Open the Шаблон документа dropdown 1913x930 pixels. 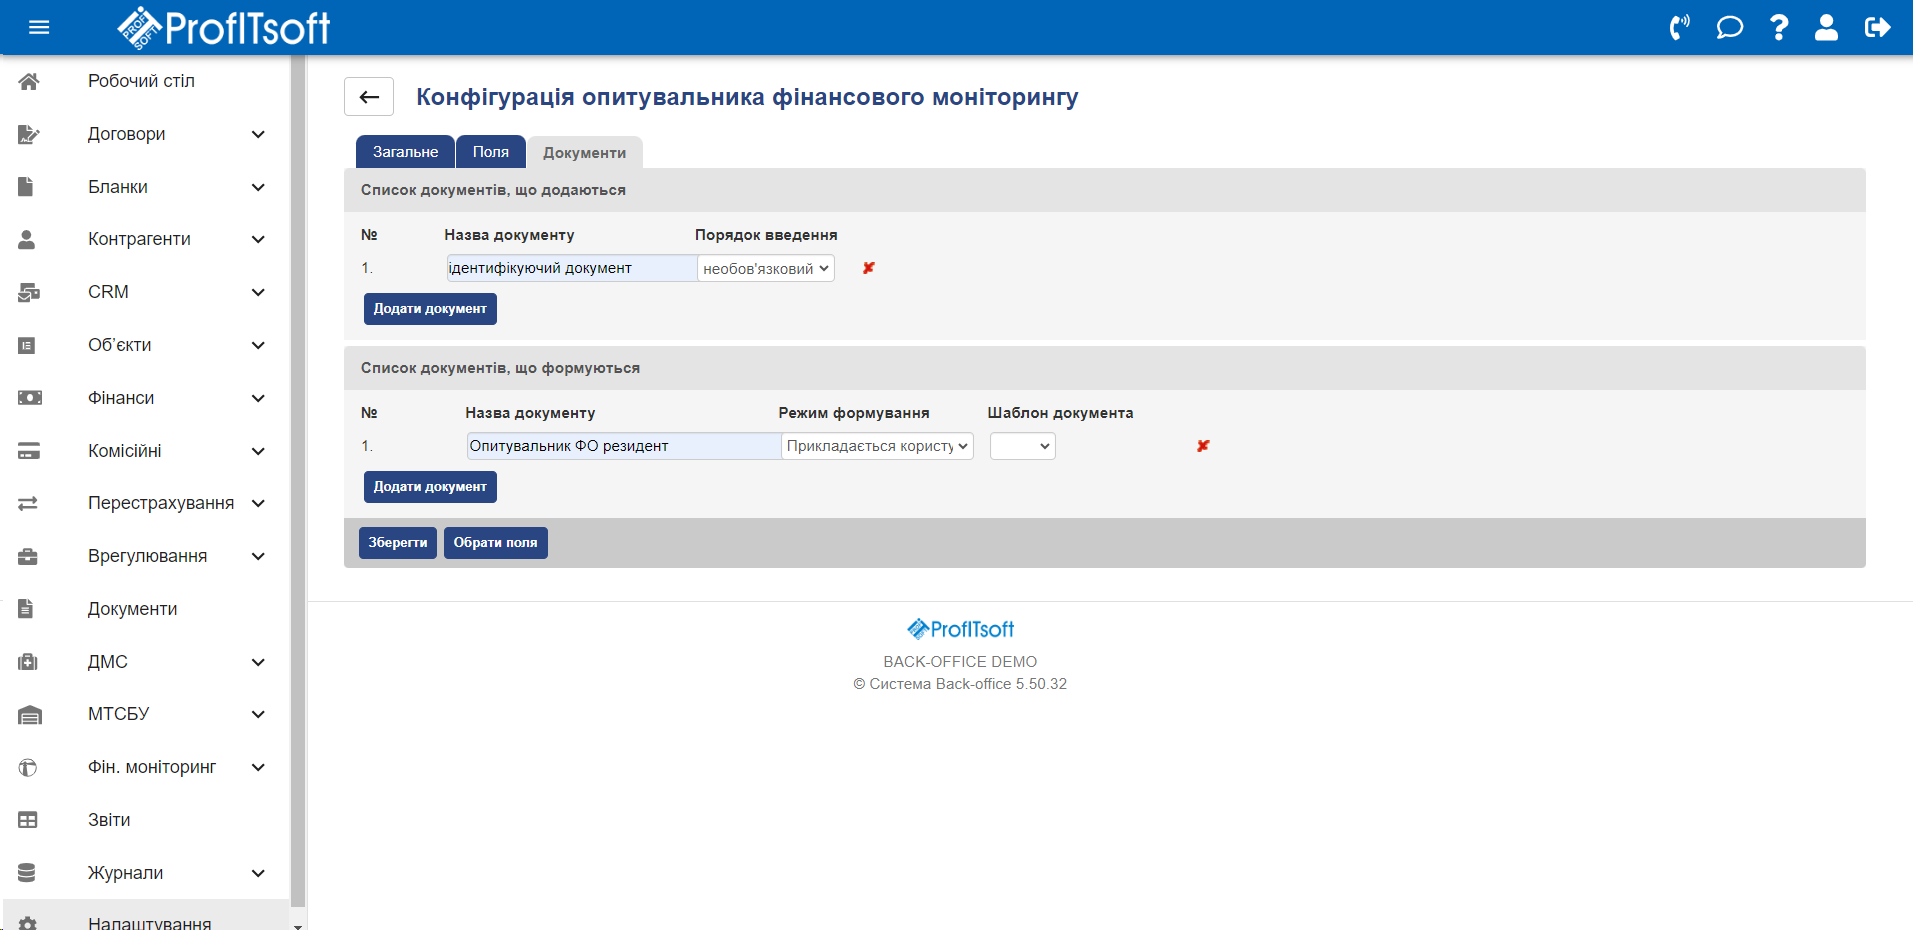(x=1022, y=446)
